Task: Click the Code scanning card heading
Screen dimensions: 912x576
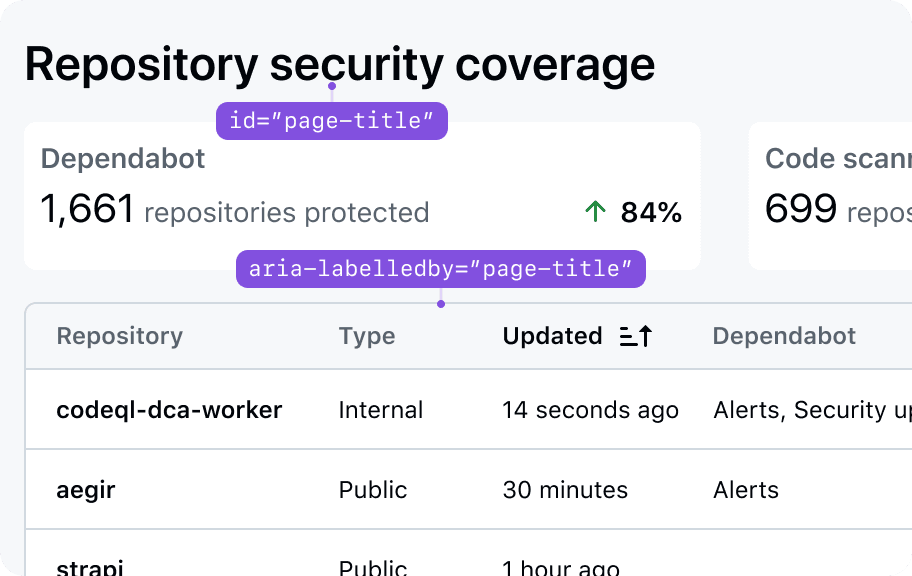Action: 838,159
